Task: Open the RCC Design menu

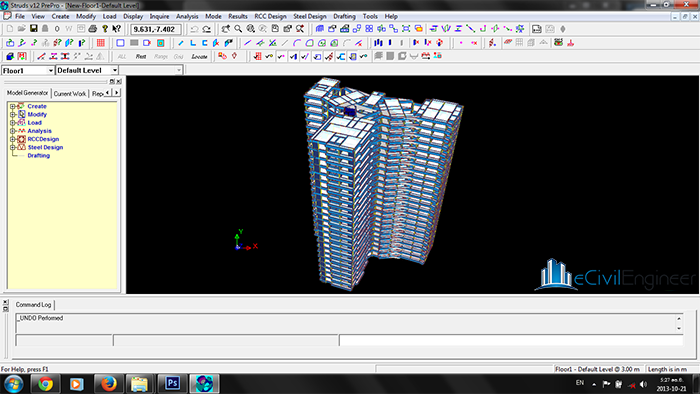Action: 270,17
